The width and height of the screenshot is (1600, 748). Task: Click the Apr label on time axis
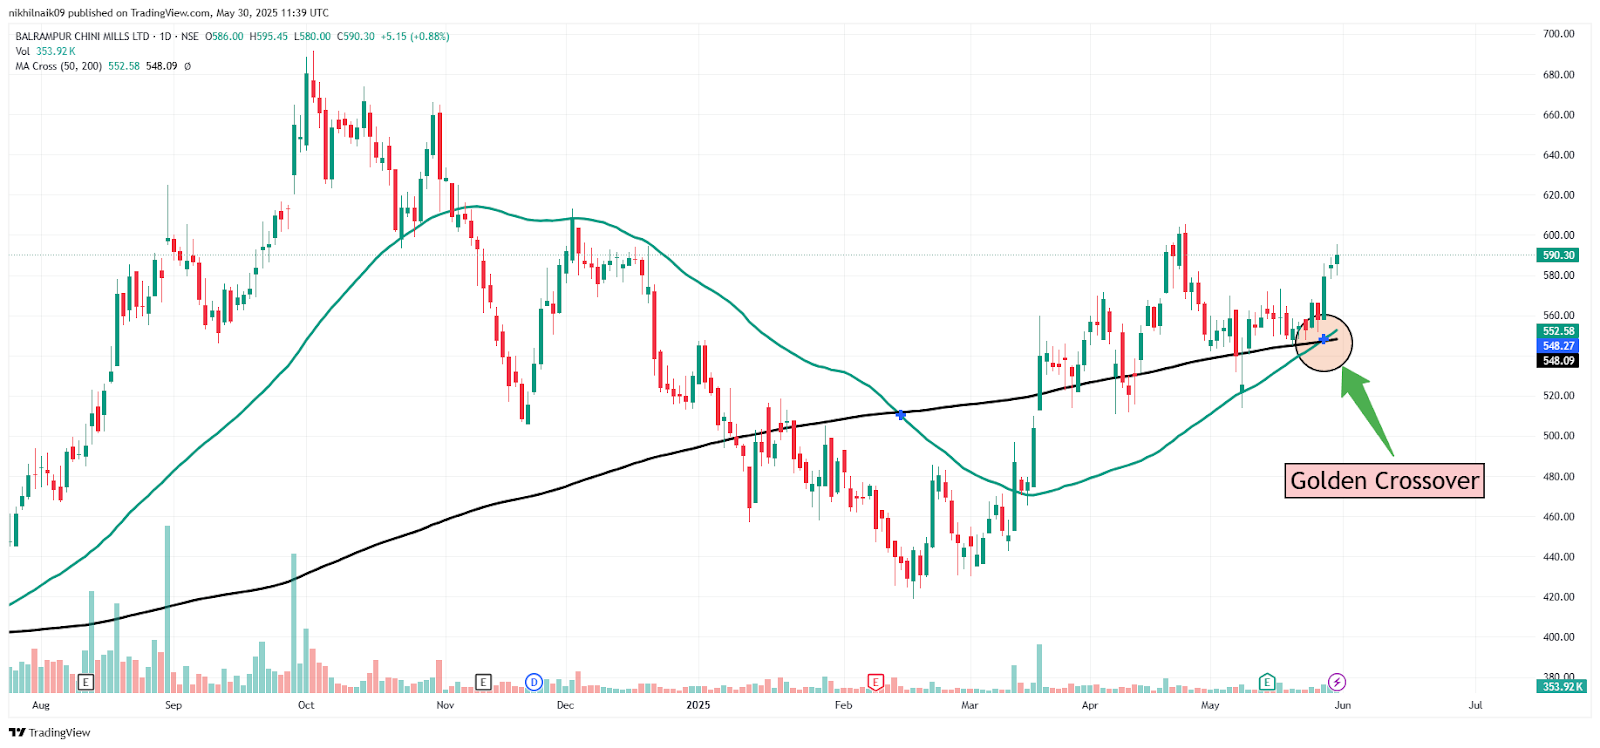click(x=1089, y=705)
